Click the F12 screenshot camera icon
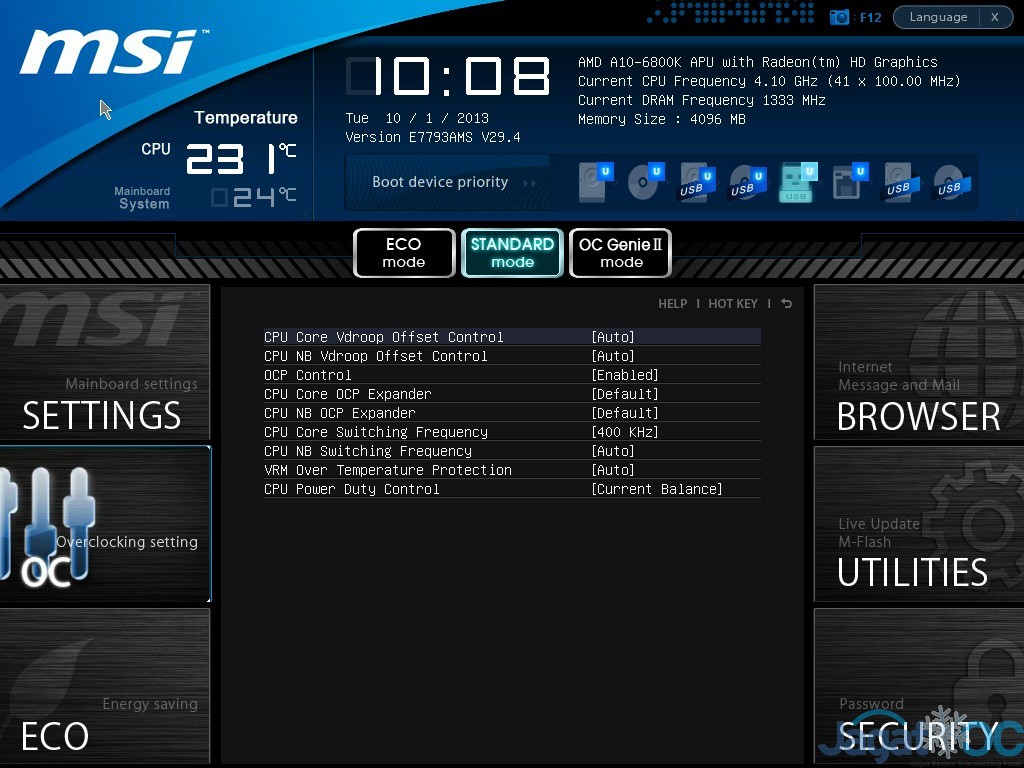Viewport: 1024px width, 768px height. [839, 17]
